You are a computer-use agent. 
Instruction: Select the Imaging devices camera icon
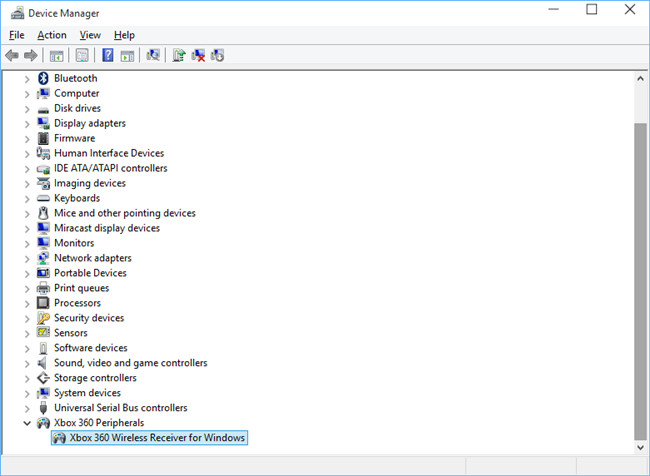43,183
